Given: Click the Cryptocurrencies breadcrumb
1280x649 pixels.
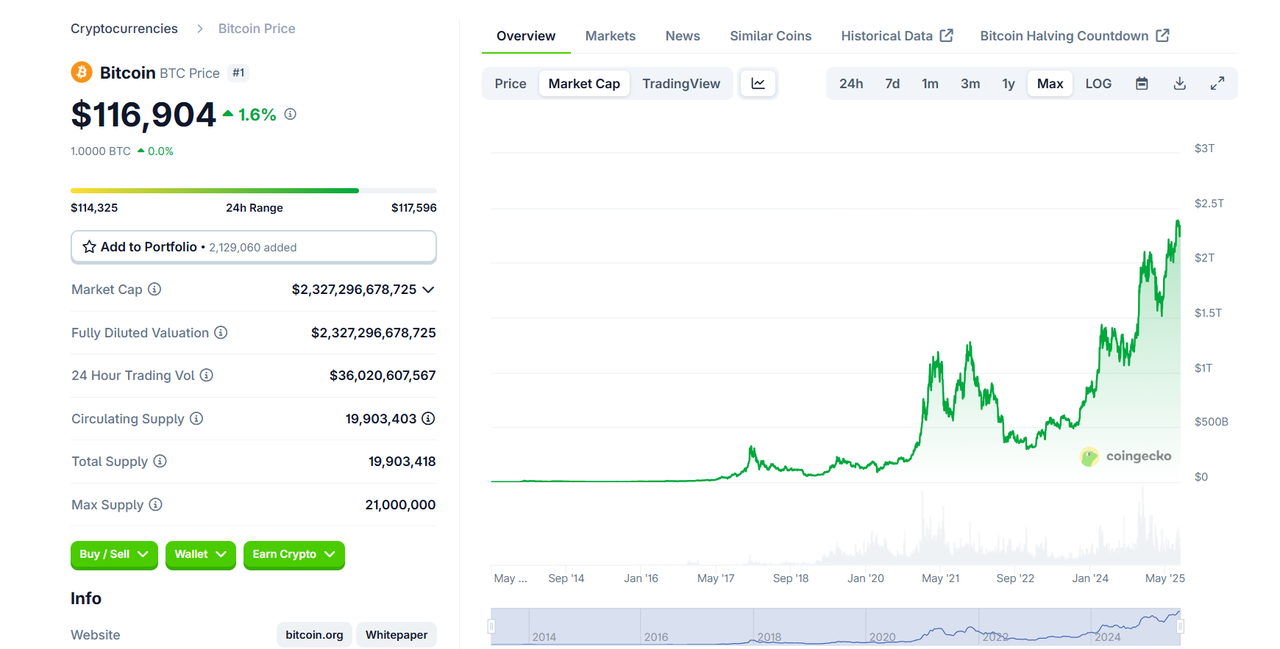Looking at the screenshot, I should point(123,28).
